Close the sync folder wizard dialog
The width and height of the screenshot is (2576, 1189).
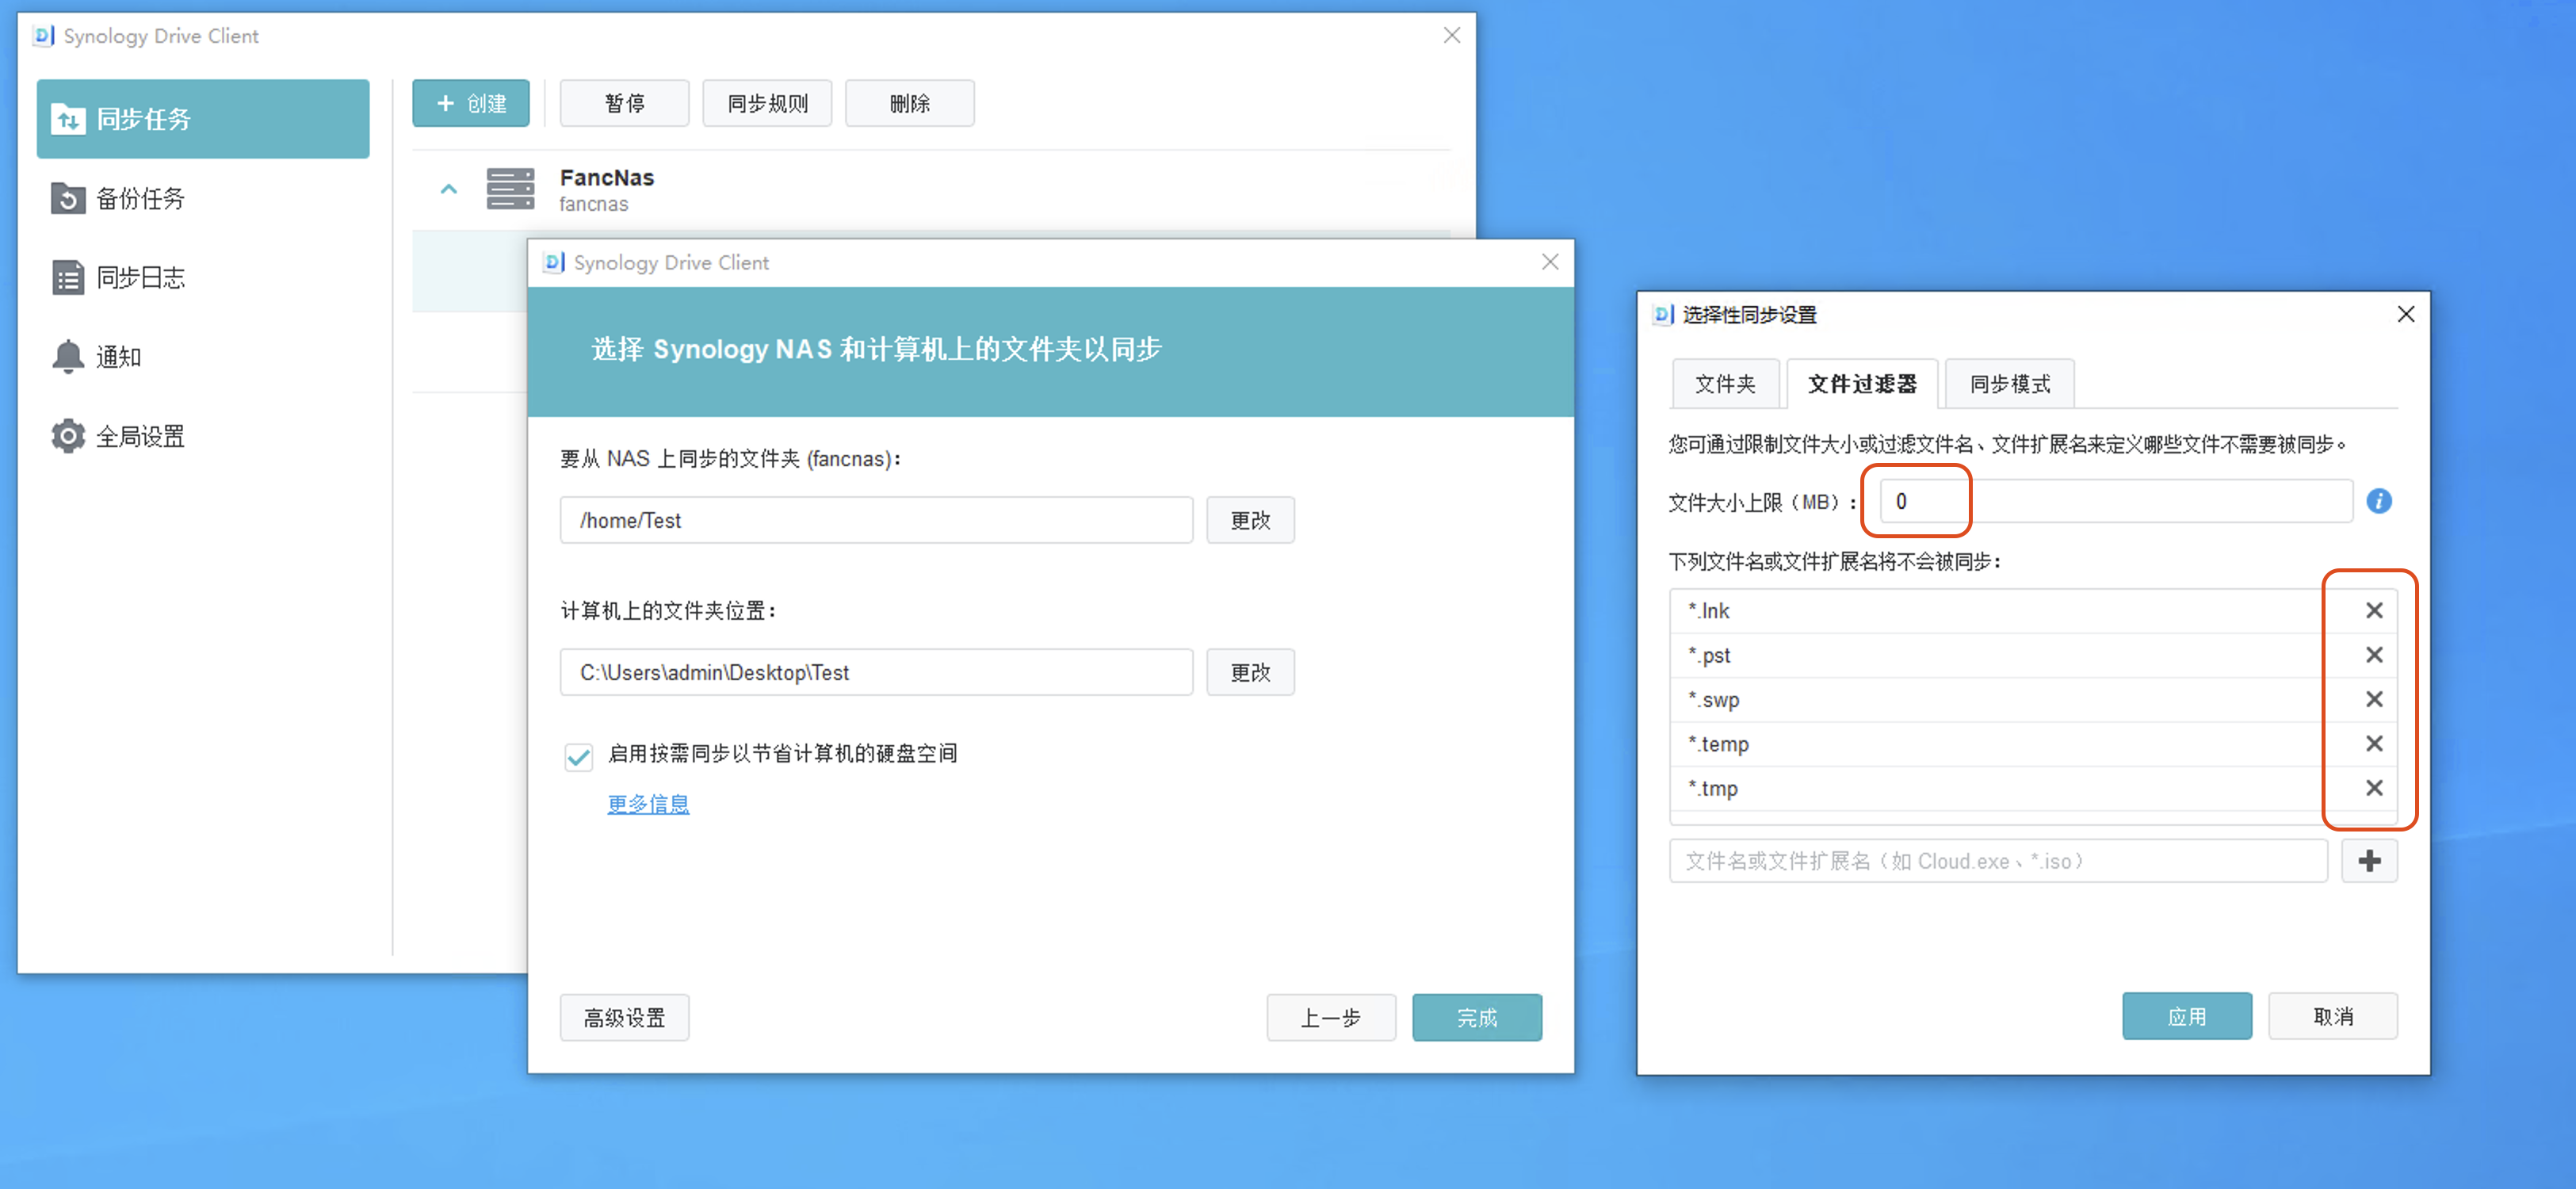(x=1550, y=262)
